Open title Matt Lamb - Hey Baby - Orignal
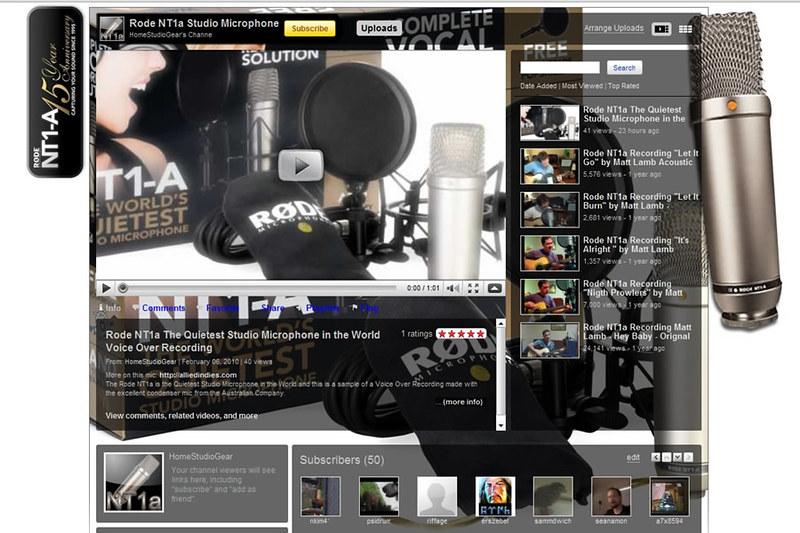This screenshot has width=800, height=533. point(637,332)
